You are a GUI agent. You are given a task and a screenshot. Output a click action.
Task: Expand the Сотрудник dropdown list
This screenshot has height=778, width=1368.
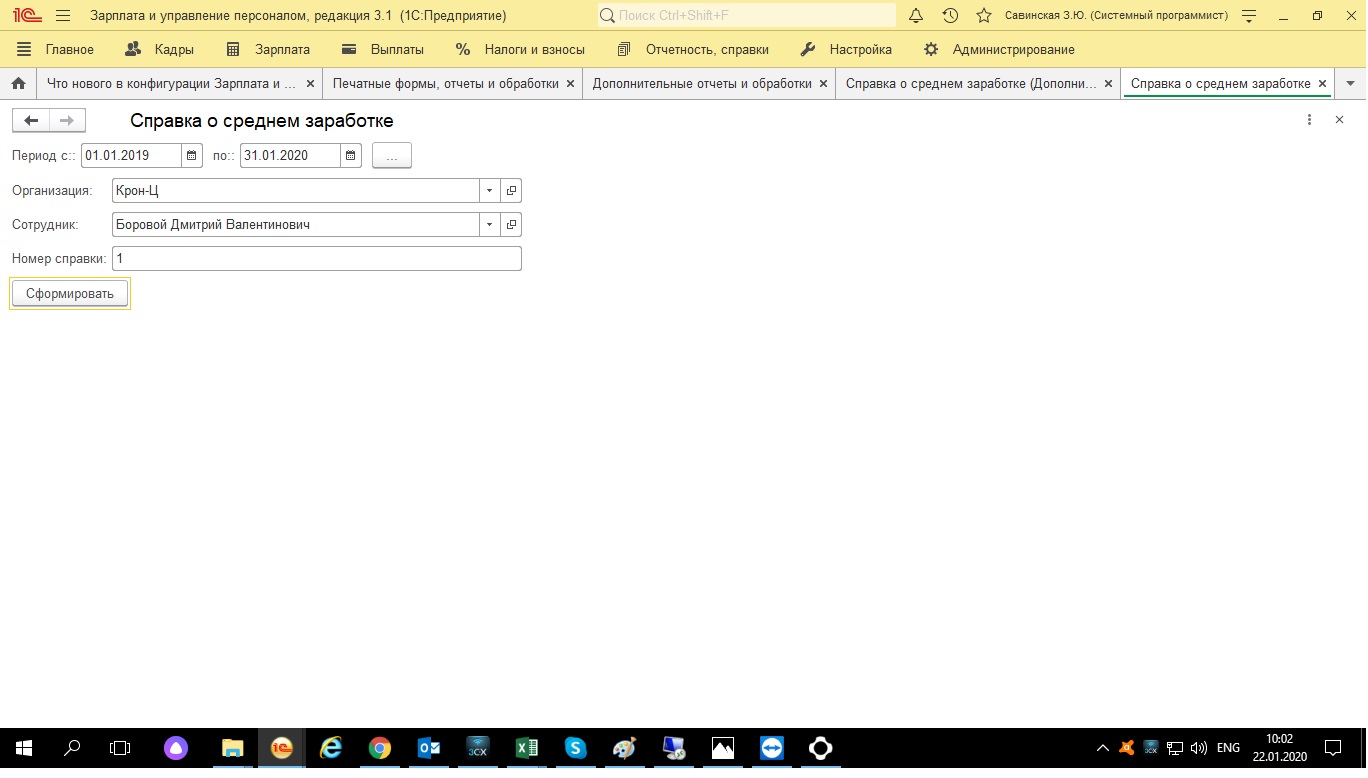(489, 225)
